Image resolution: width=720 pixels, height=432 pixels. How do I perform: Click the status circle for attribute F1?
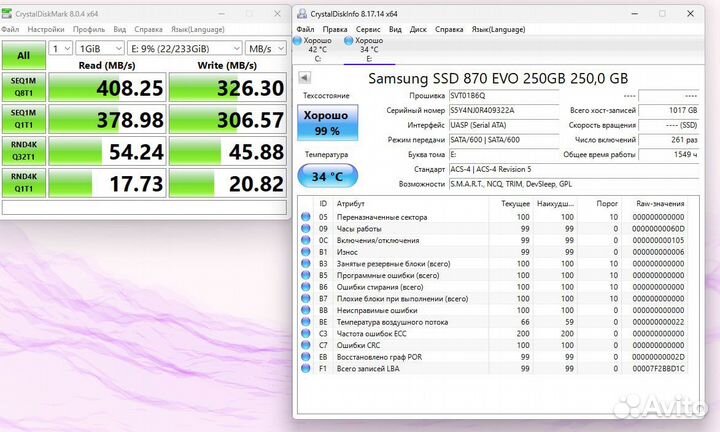(306, 368)
